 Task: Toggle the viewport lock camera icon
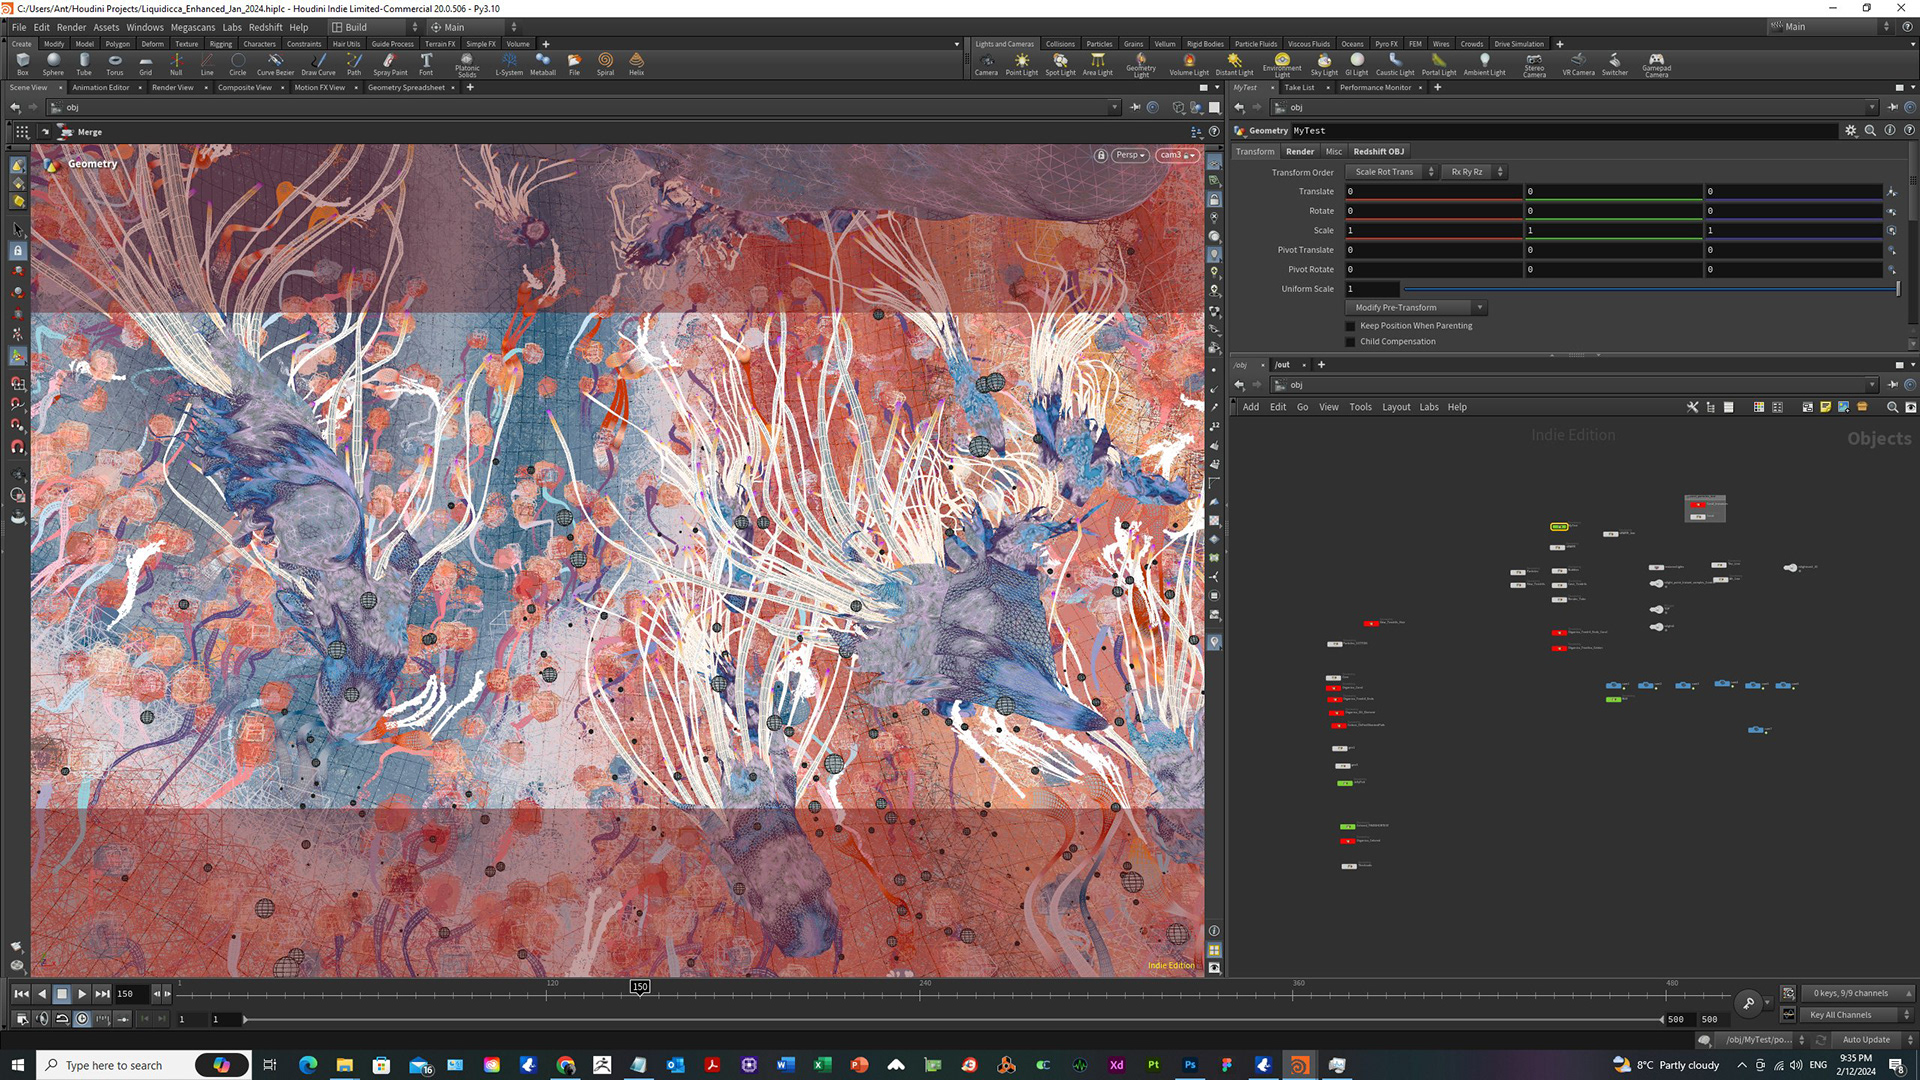1101,155
